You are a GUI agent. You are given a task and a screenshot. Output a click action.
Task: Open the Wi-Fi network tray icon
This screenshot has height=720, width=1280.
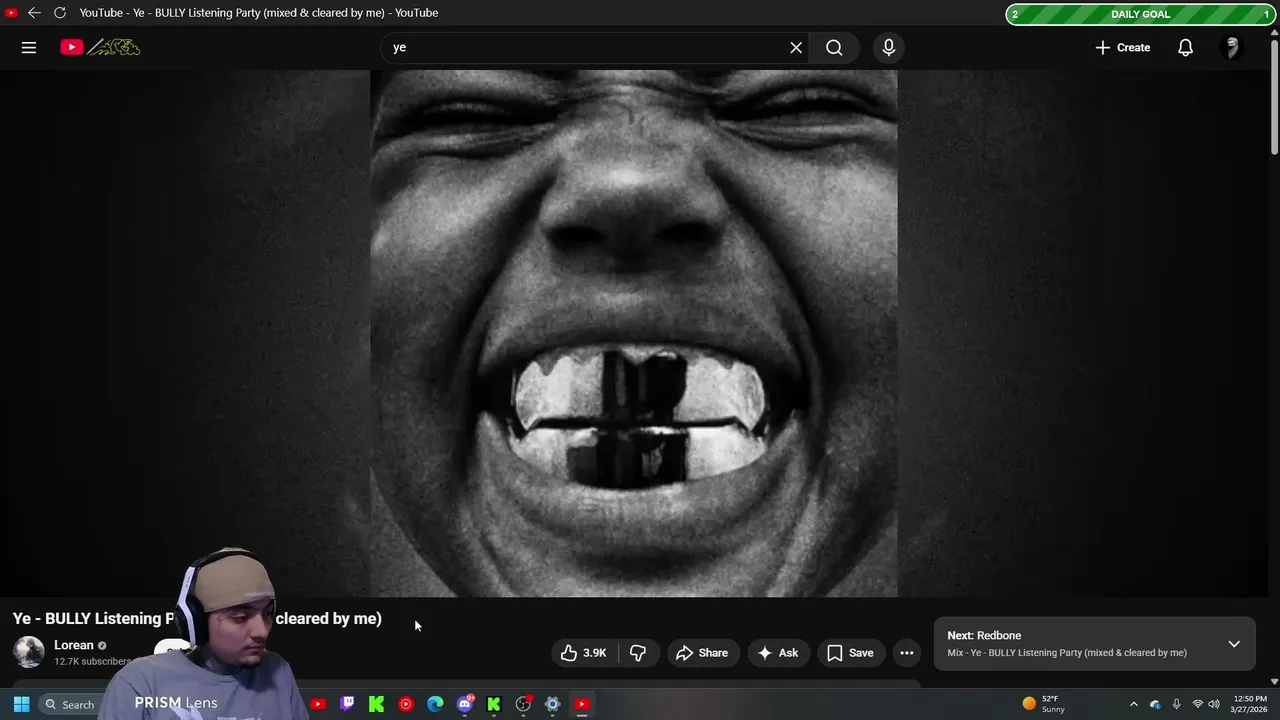[x=1197, y=704]
